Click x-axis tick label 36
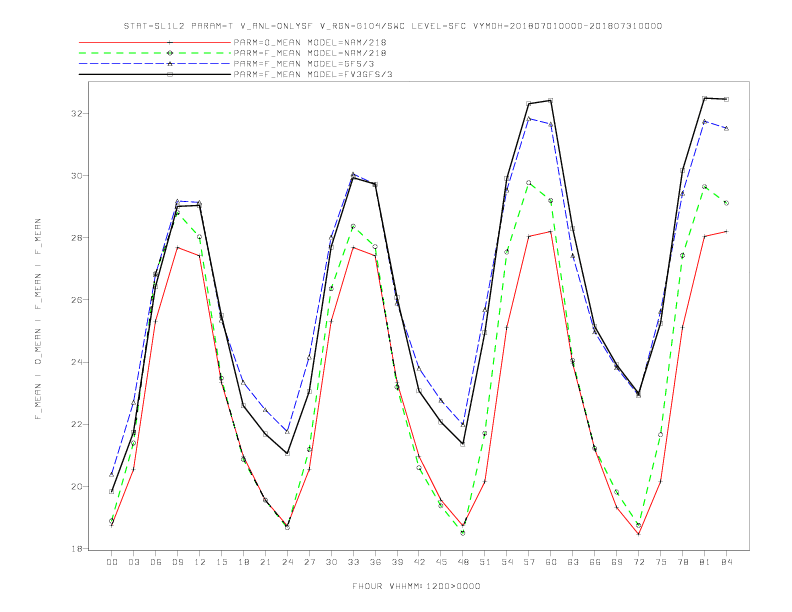 click(x=375, y=562)
